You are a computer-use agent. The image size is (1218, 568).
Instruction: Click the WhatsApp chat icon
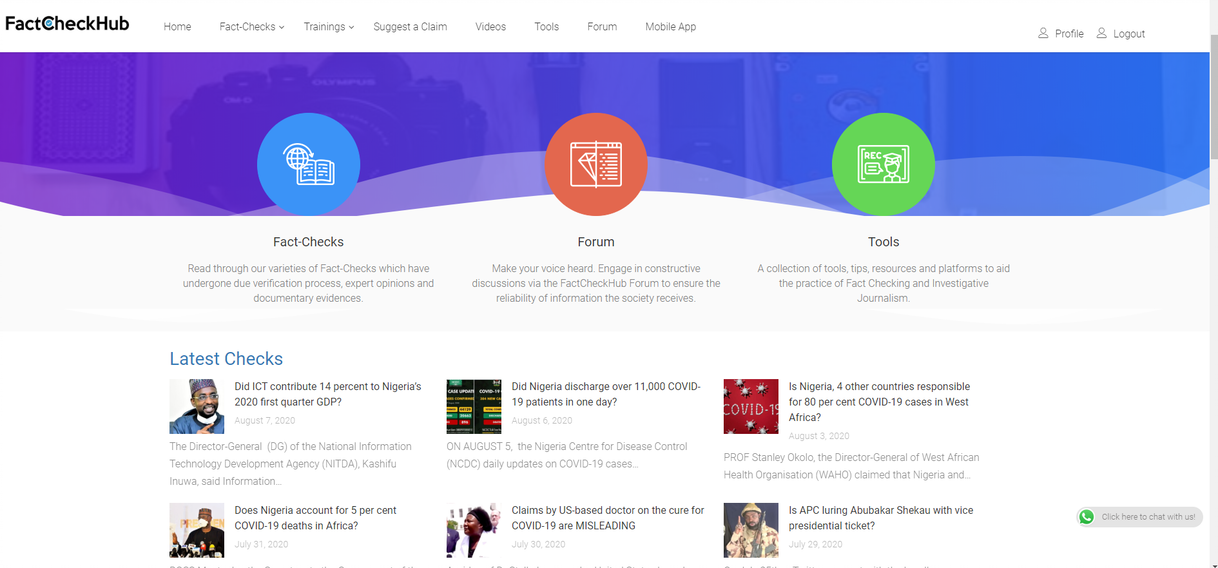pos(1087,517)
